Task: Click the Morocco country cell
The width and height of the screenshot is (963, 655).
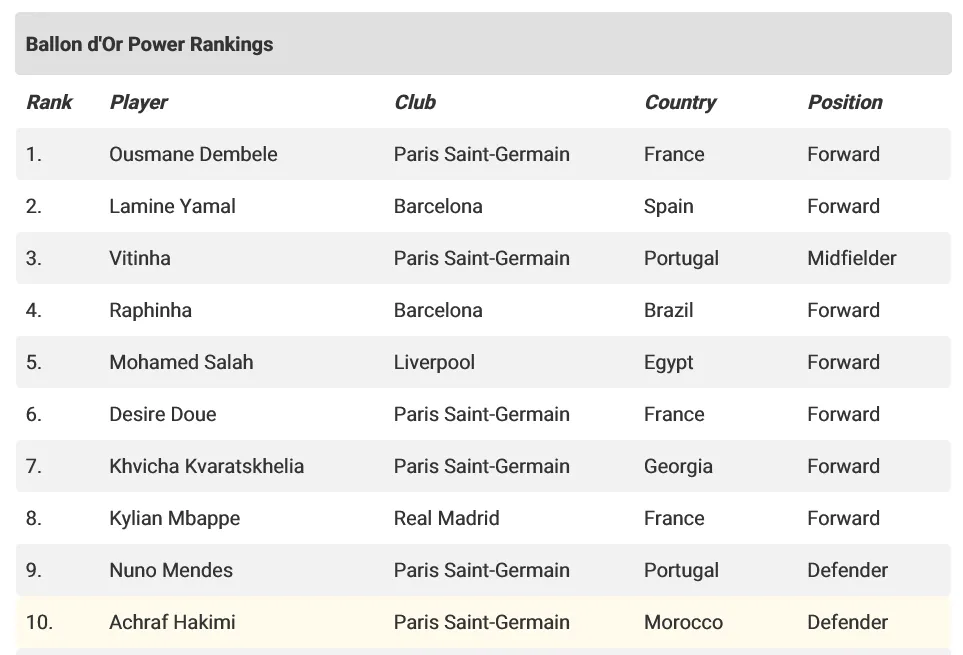Action: click(x=684, y=622)
